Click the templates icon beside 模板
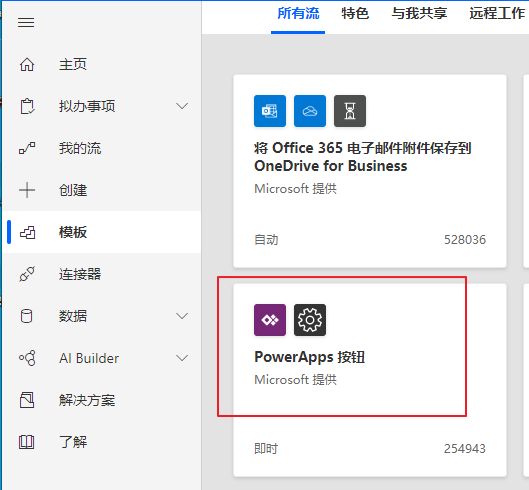 27,232
